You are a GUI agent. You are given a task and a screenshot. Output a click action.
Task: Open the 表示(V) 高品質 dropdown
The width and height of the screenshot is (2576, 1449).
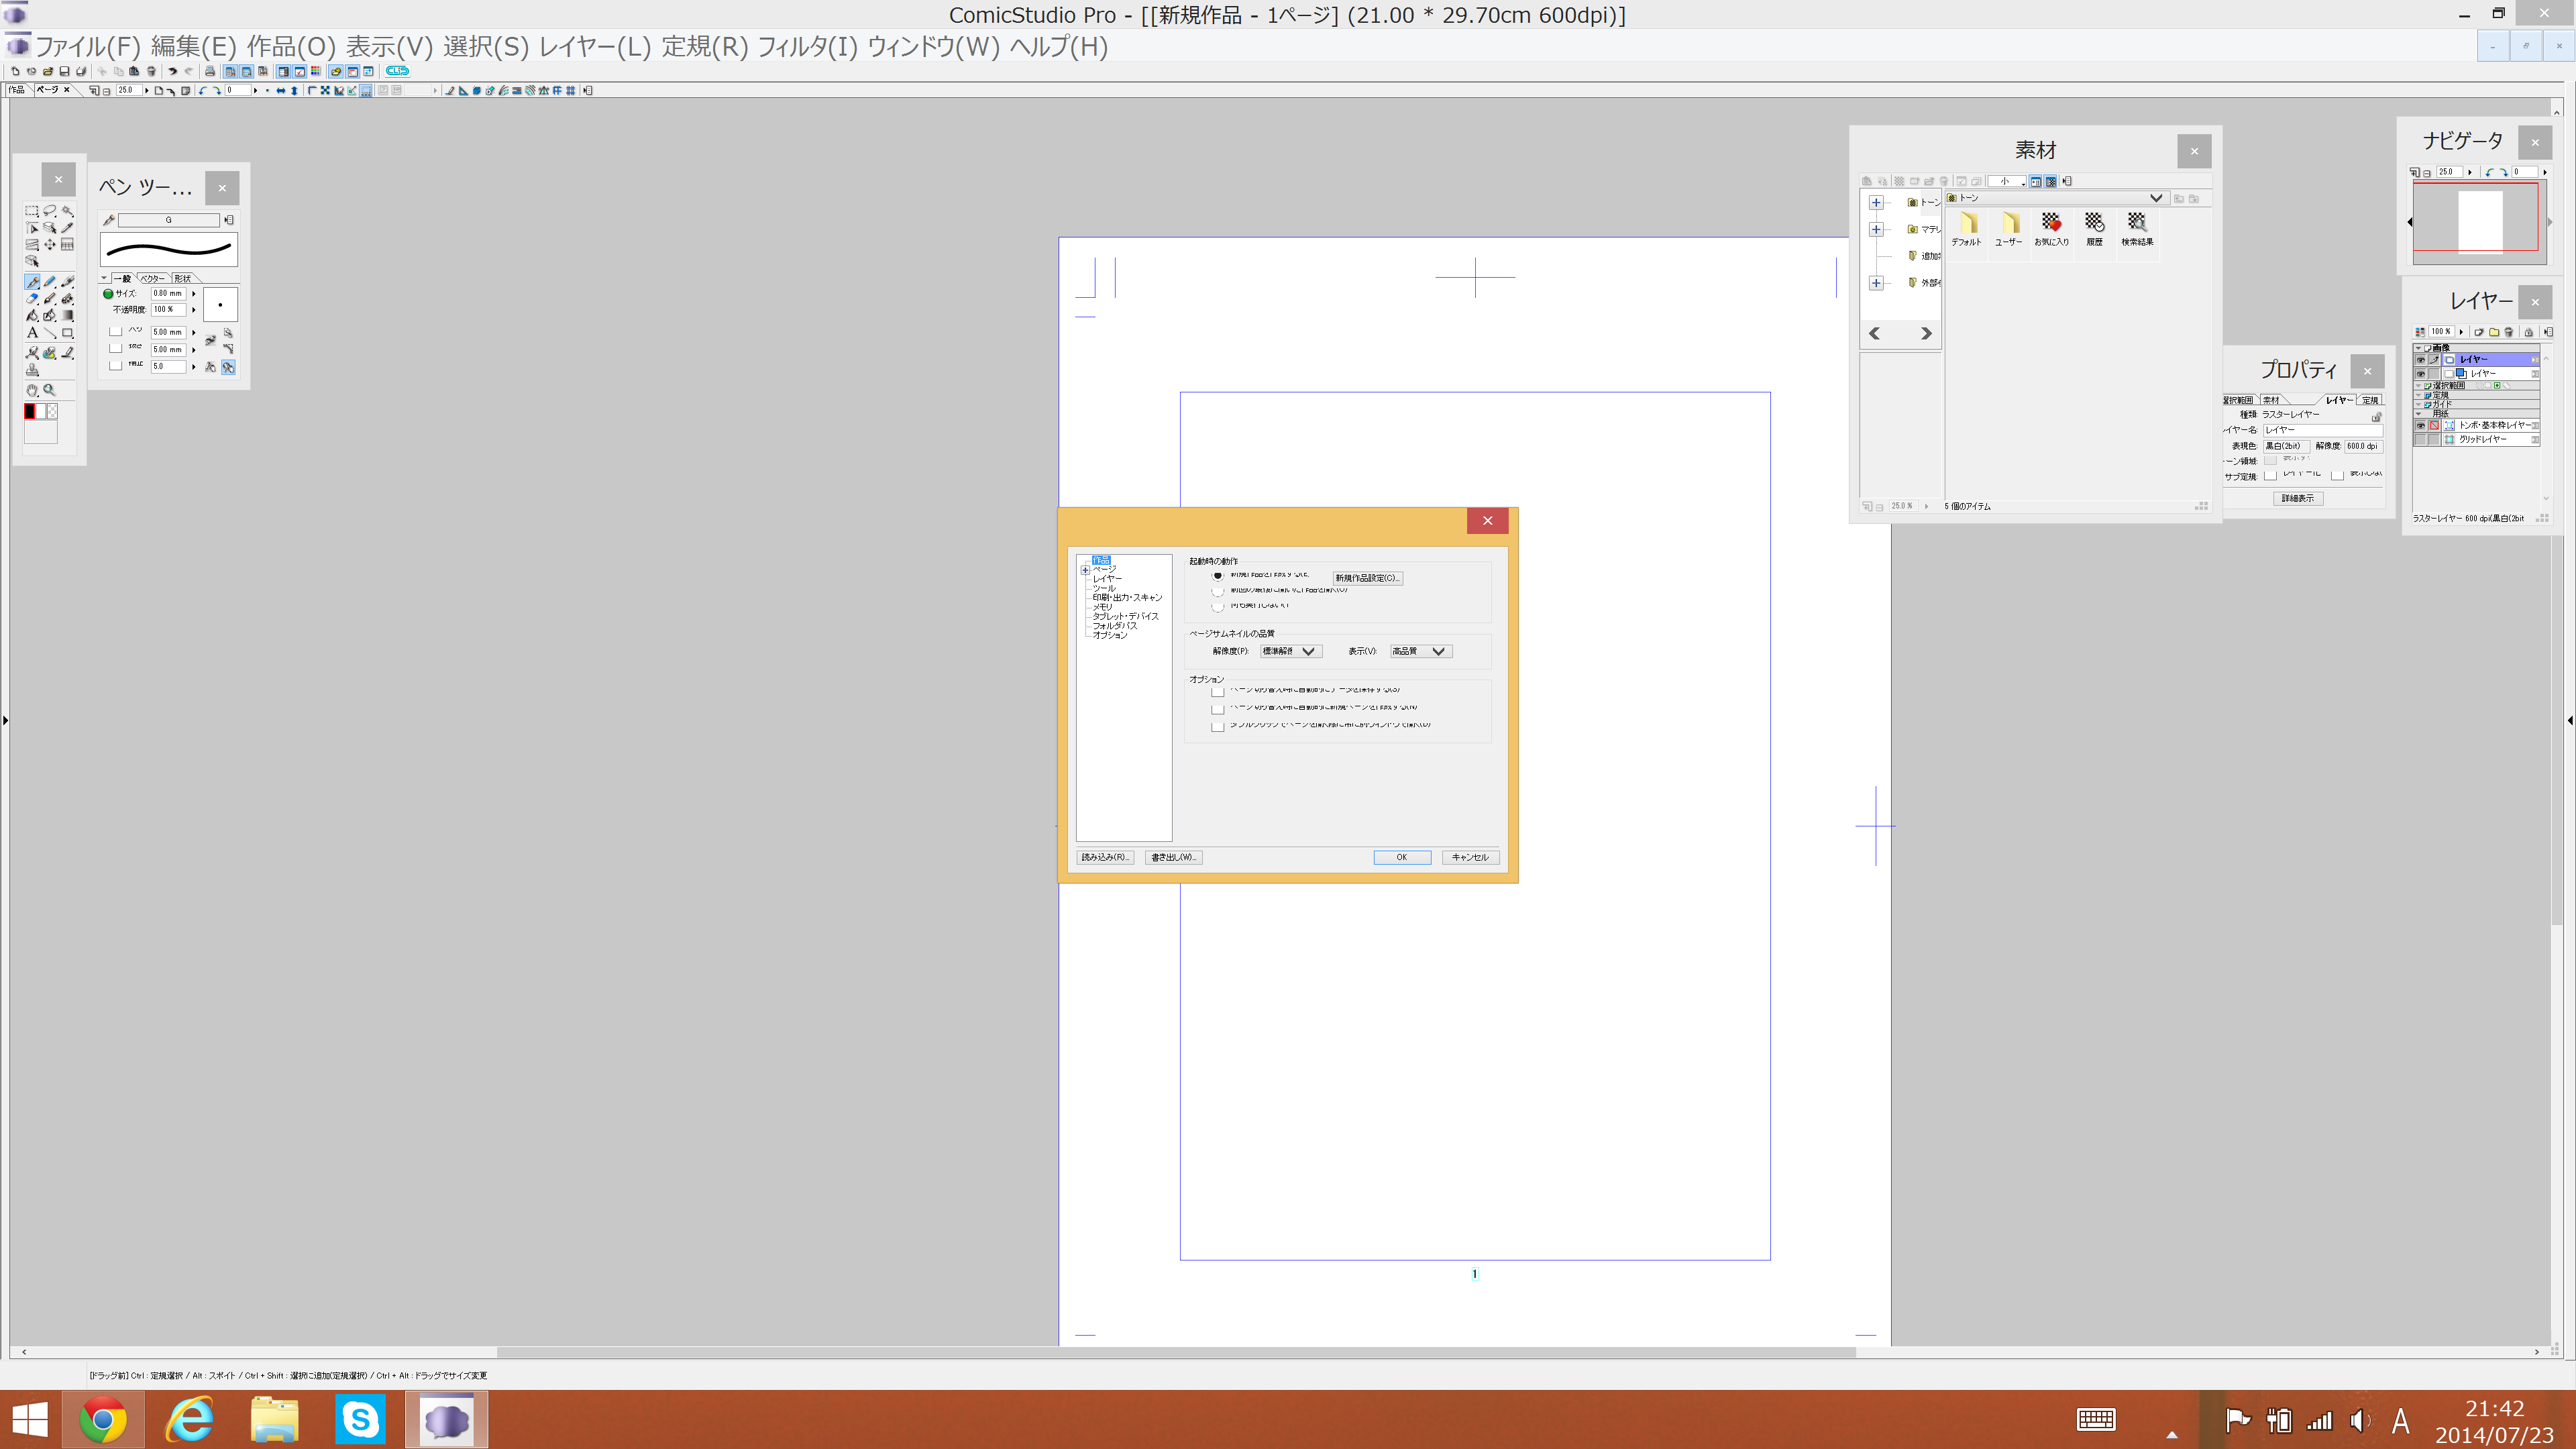[1420, 651]
